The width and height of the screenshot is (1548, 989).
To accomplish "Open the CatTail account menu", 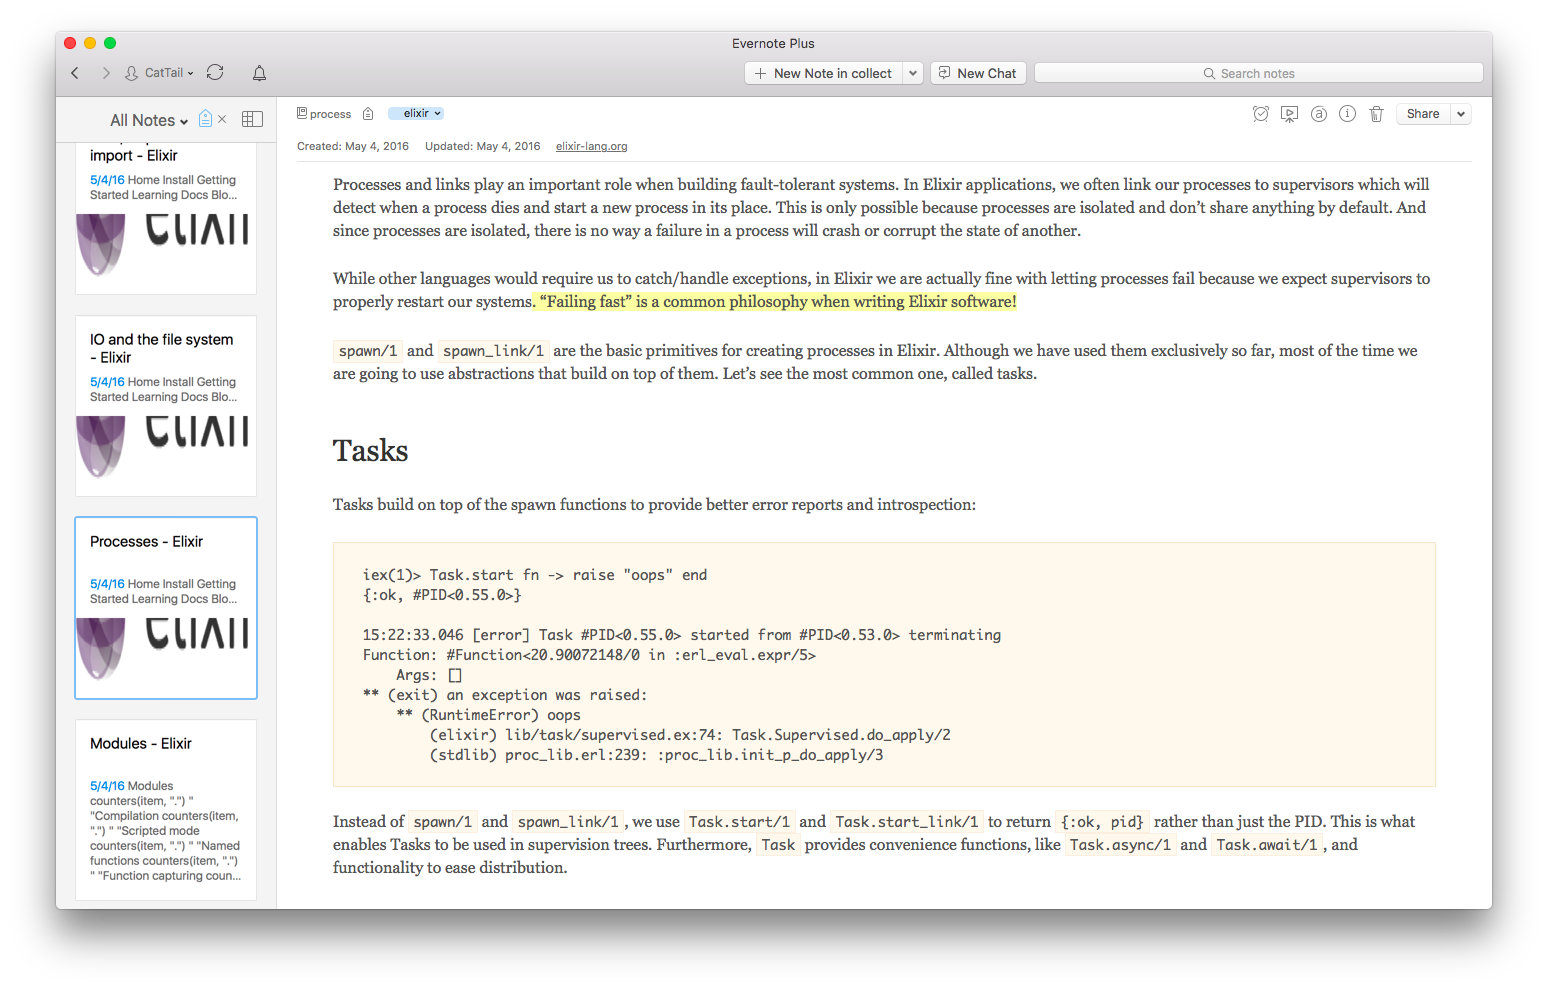I will coord(160,73).
